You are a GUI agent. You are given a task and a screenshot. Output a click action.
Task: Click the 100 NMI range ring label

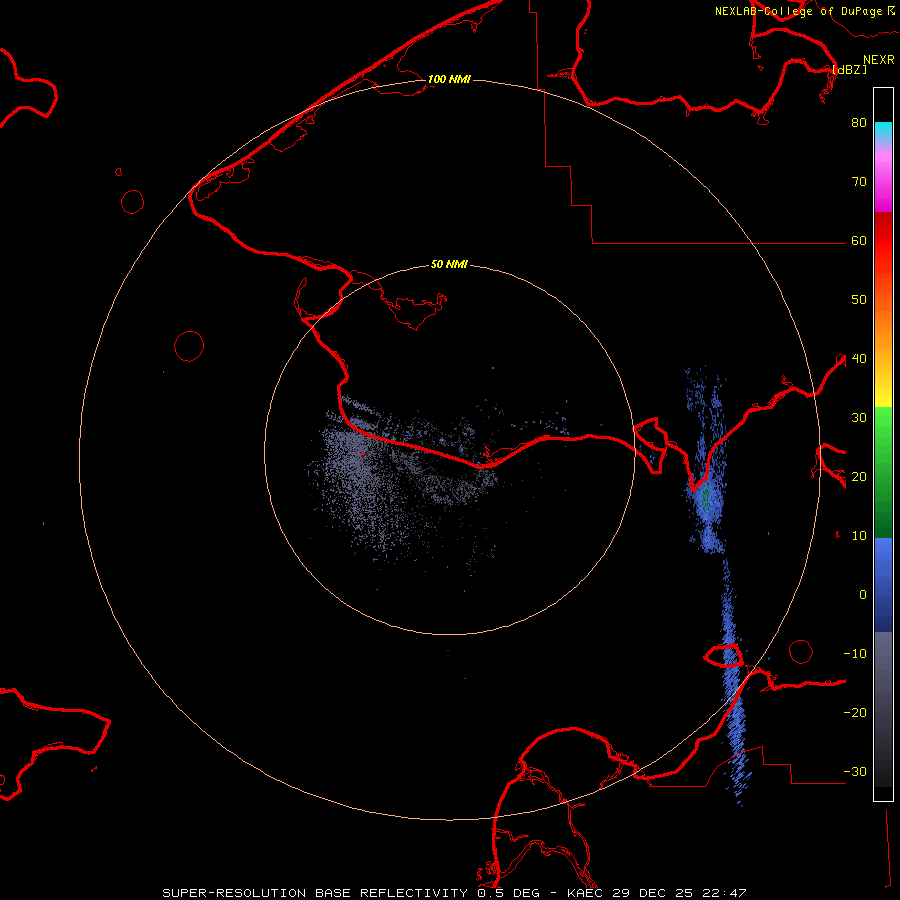point(449,79)
